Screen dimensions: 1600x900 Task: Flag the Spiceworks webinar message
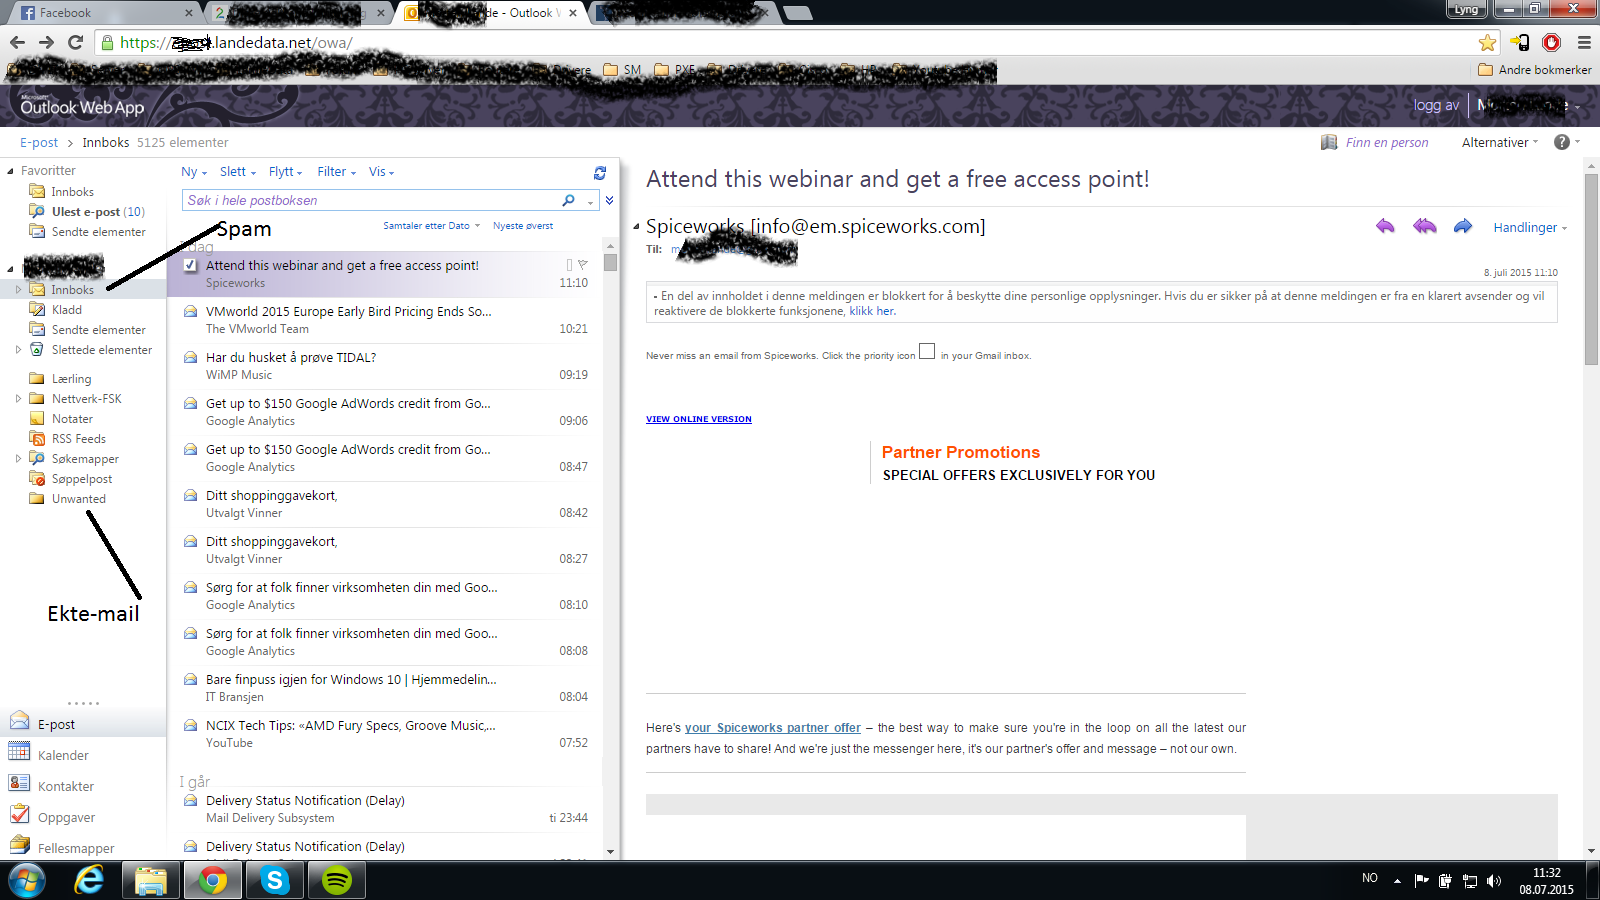(x=582, y=265)
